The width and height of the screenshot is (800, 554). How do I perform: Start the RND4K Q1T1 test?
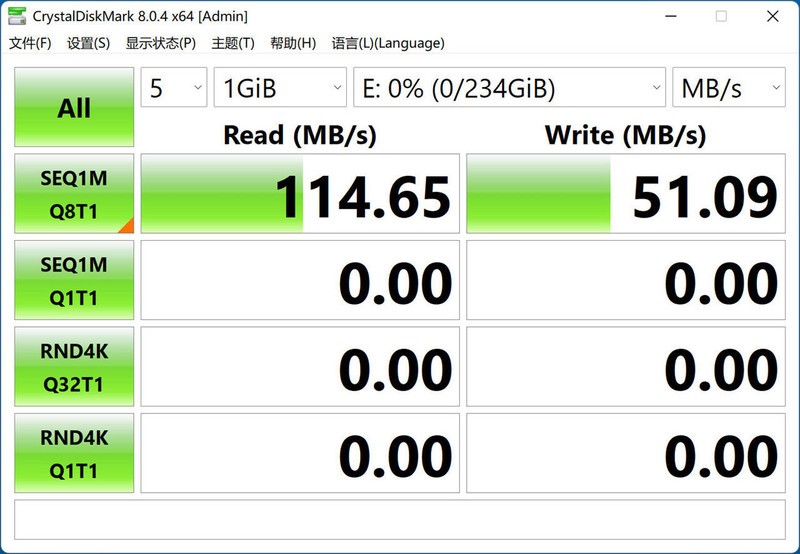pos(74,453)
